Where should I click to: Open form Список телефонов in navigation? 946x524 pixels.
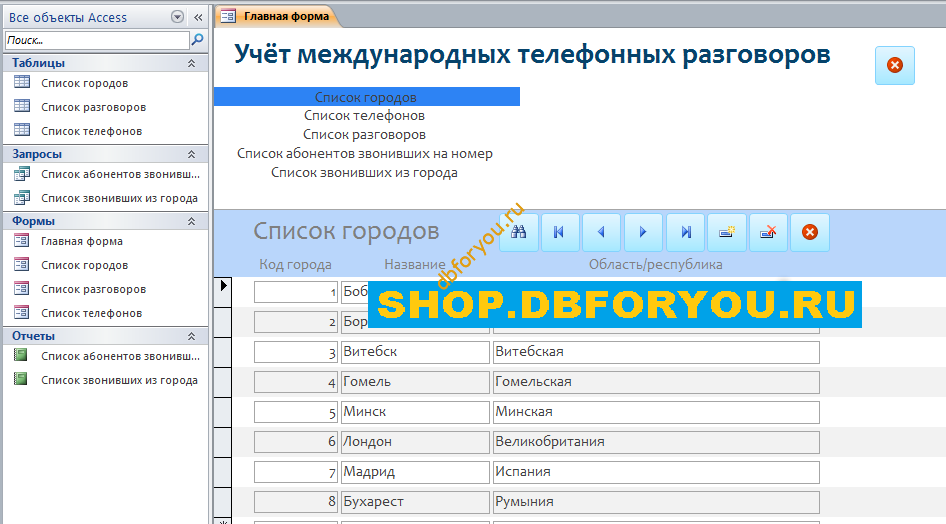91,314
